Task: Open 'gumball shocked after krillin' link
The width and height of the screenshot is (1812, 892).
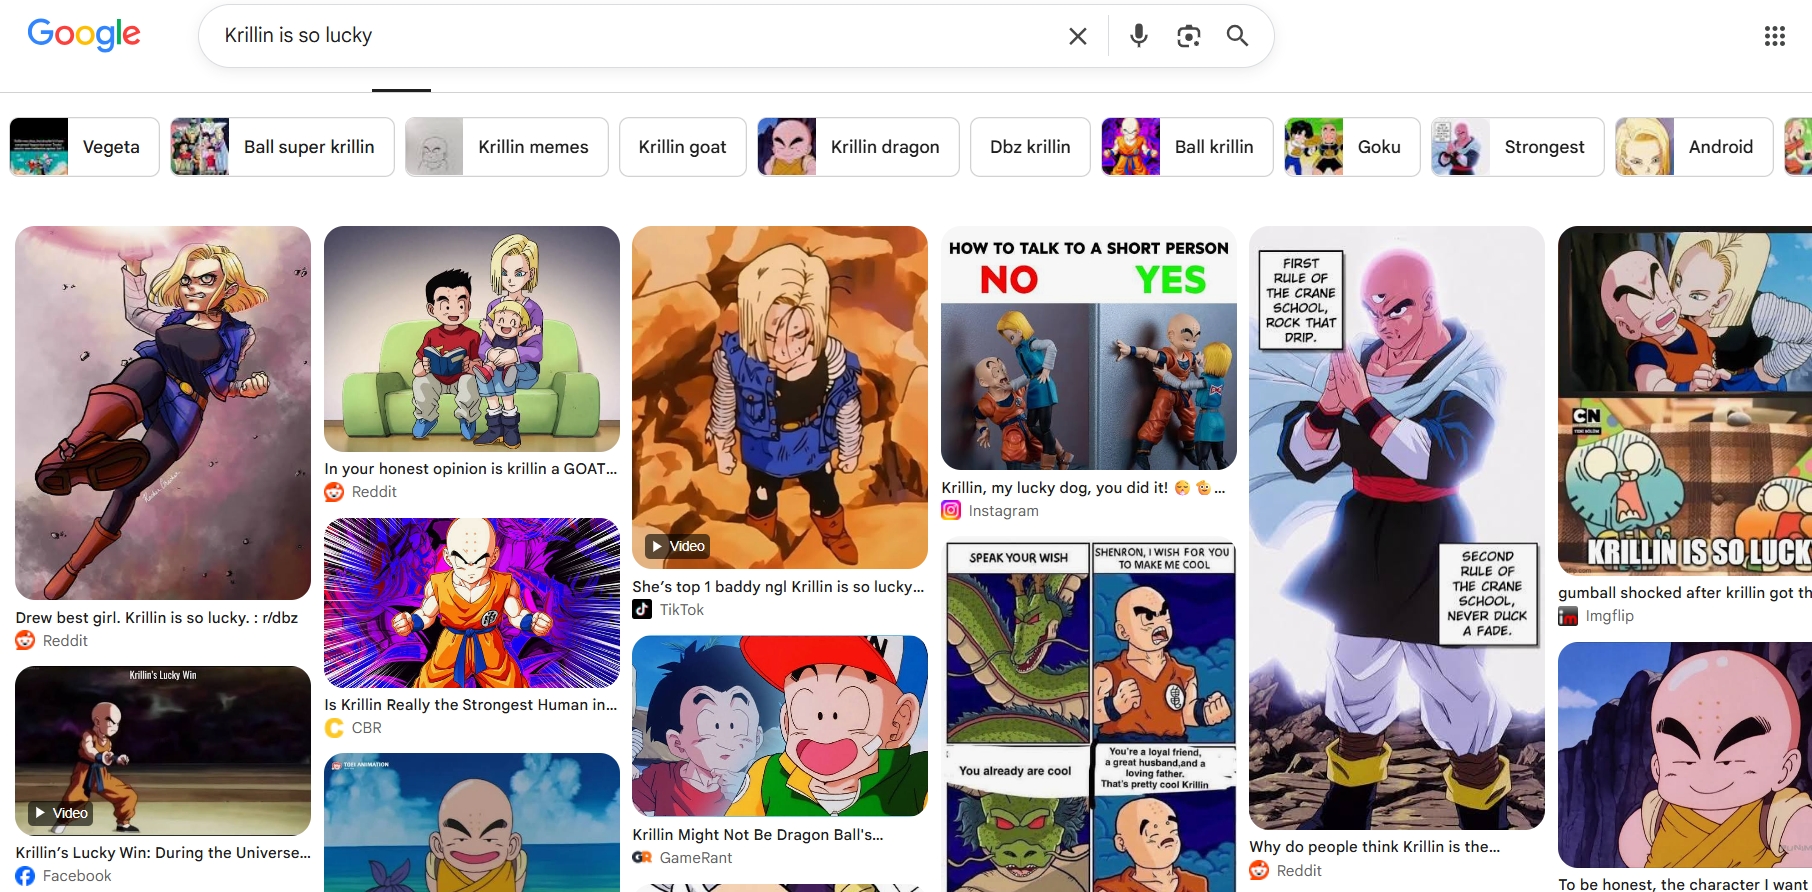Action: (x=1685, y=593)
